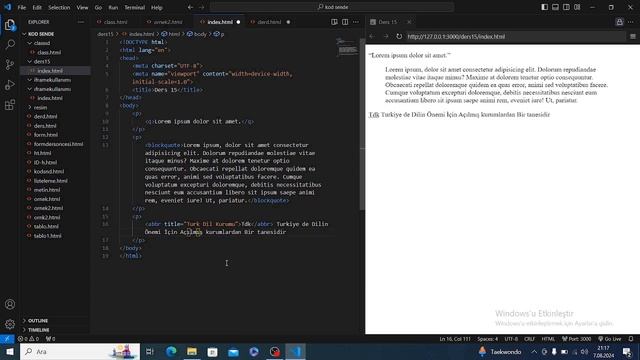Open Windows Start menu
This screenshot has width=640, height=360.
9,351
